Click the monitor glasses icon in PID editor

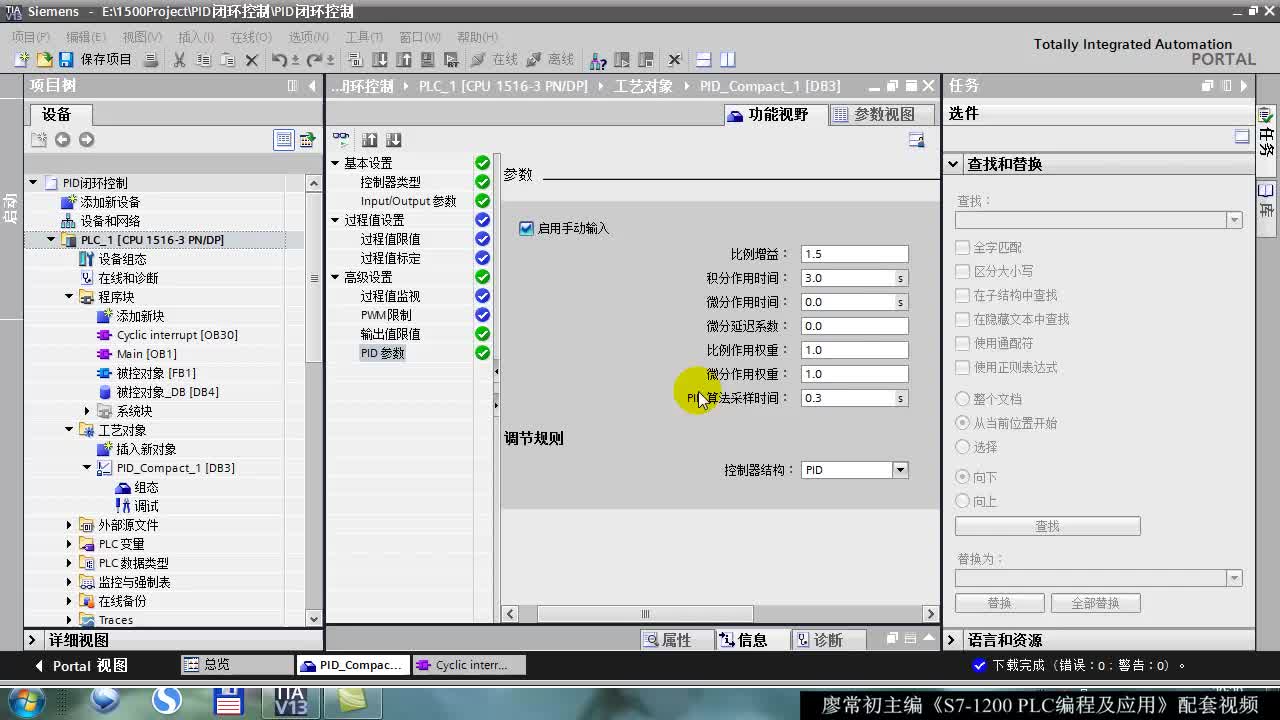tap(341, 140)
